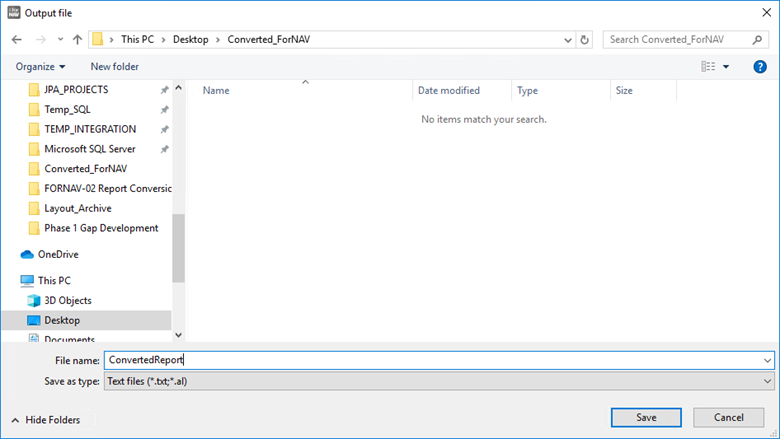Click the Up directory arrow icon
The height and width of the screenshot is (439, 780).
(77, 40)
